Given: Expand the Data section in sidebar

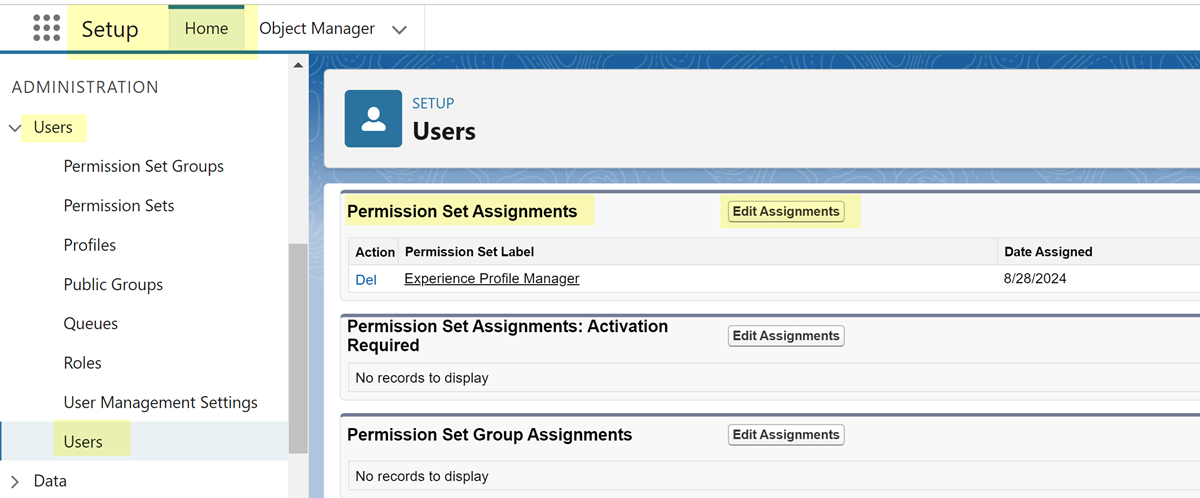Looking at the screenshot, I should click(15, 481).
